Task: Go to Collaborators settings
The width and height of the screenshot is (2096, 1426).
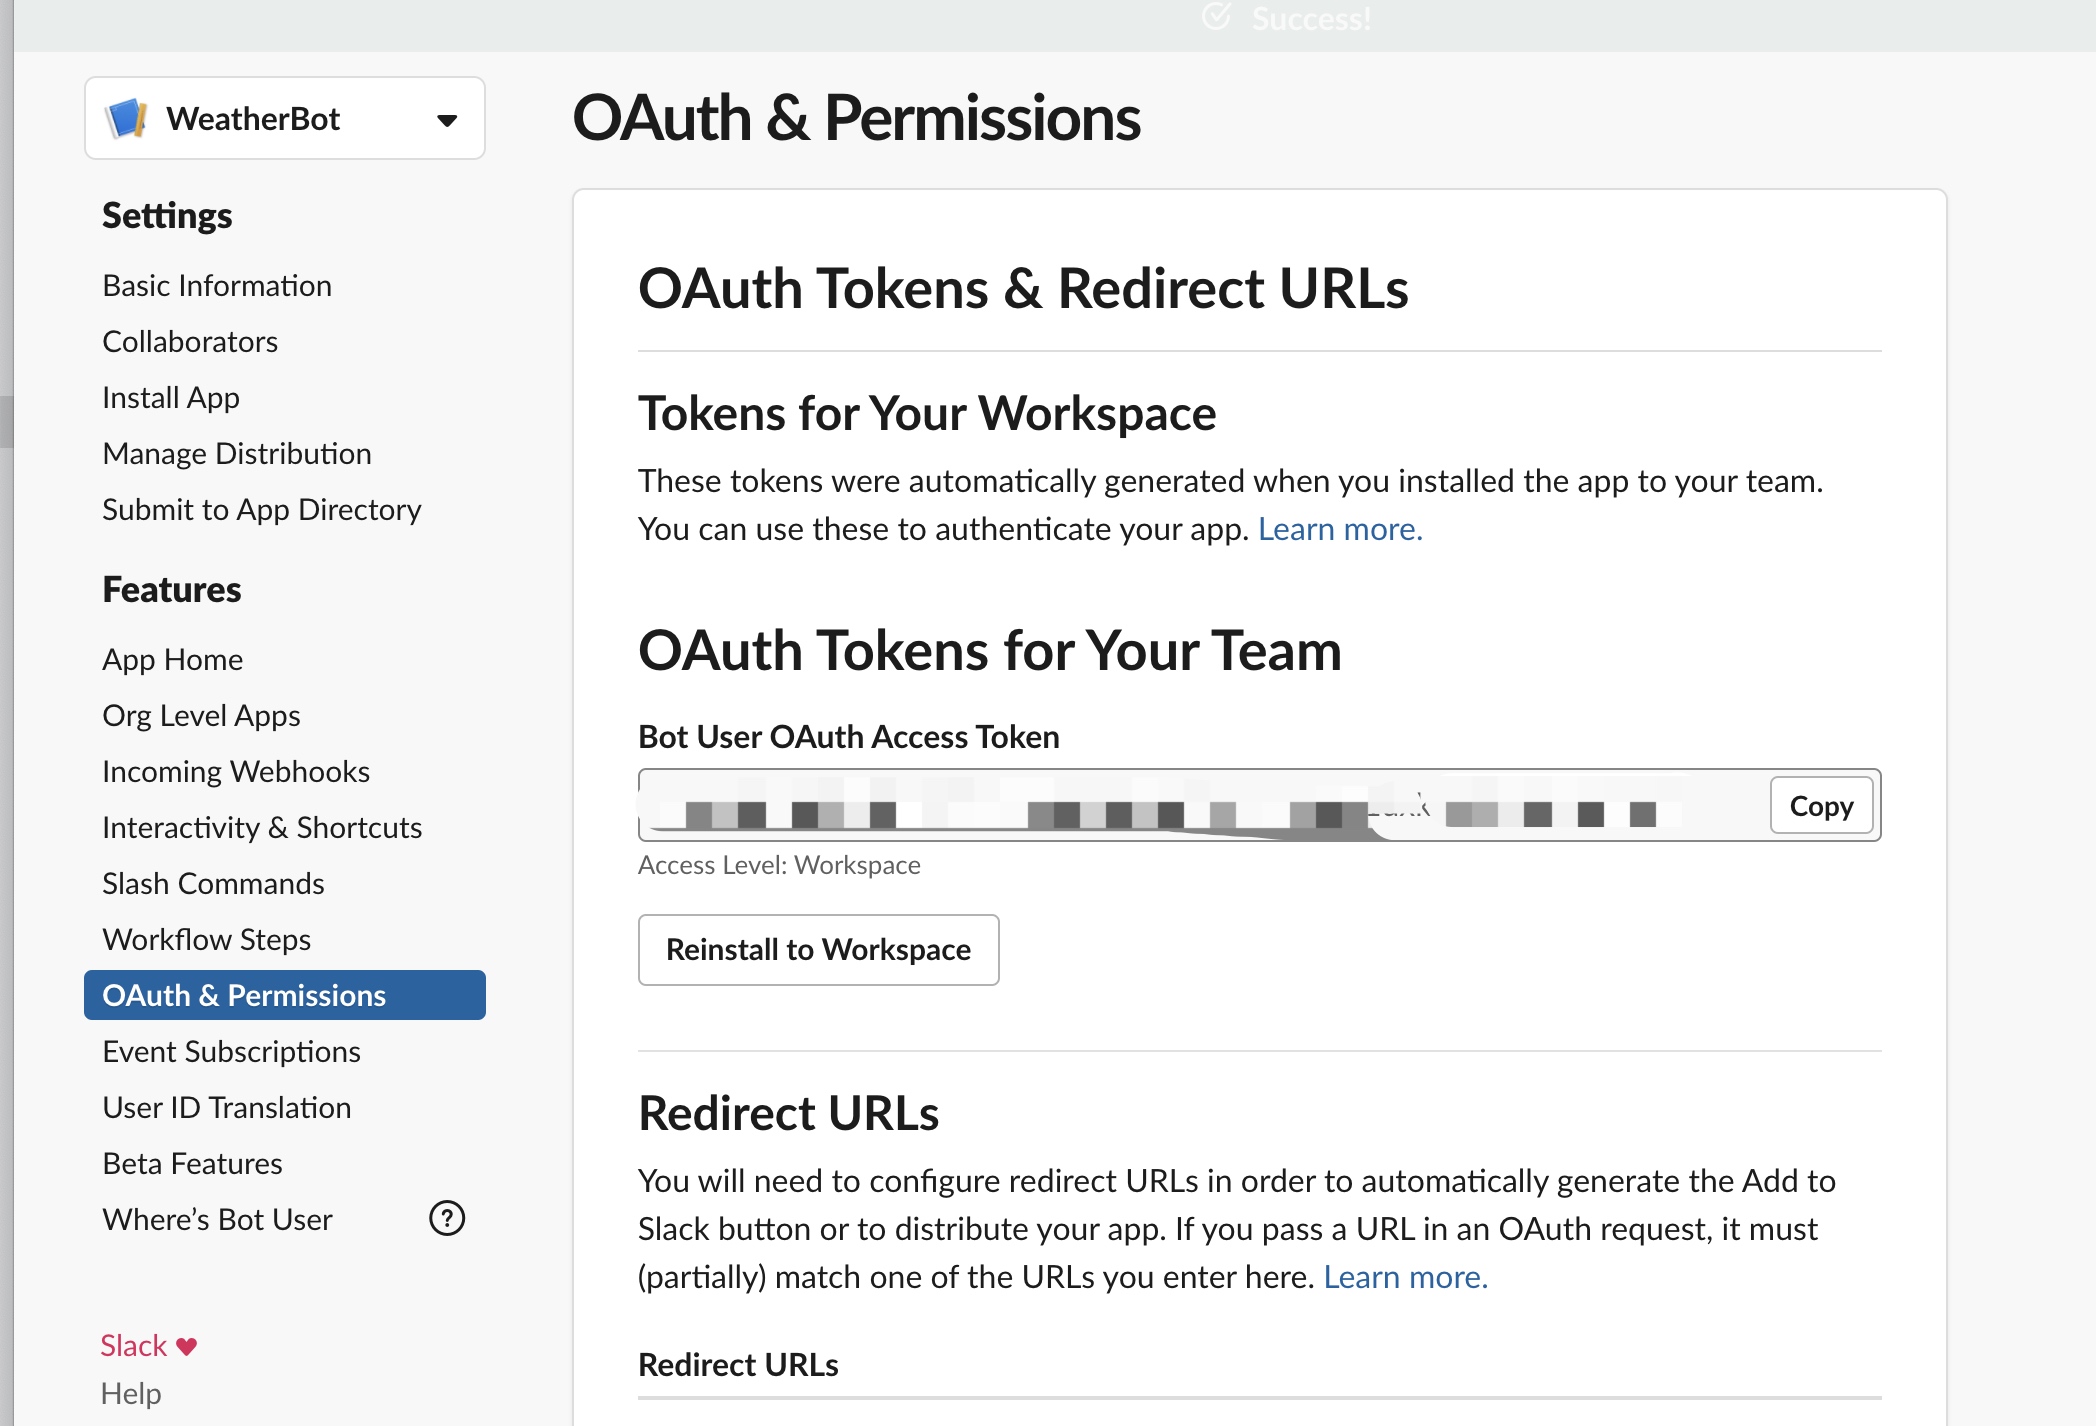Action: [190, 342]
